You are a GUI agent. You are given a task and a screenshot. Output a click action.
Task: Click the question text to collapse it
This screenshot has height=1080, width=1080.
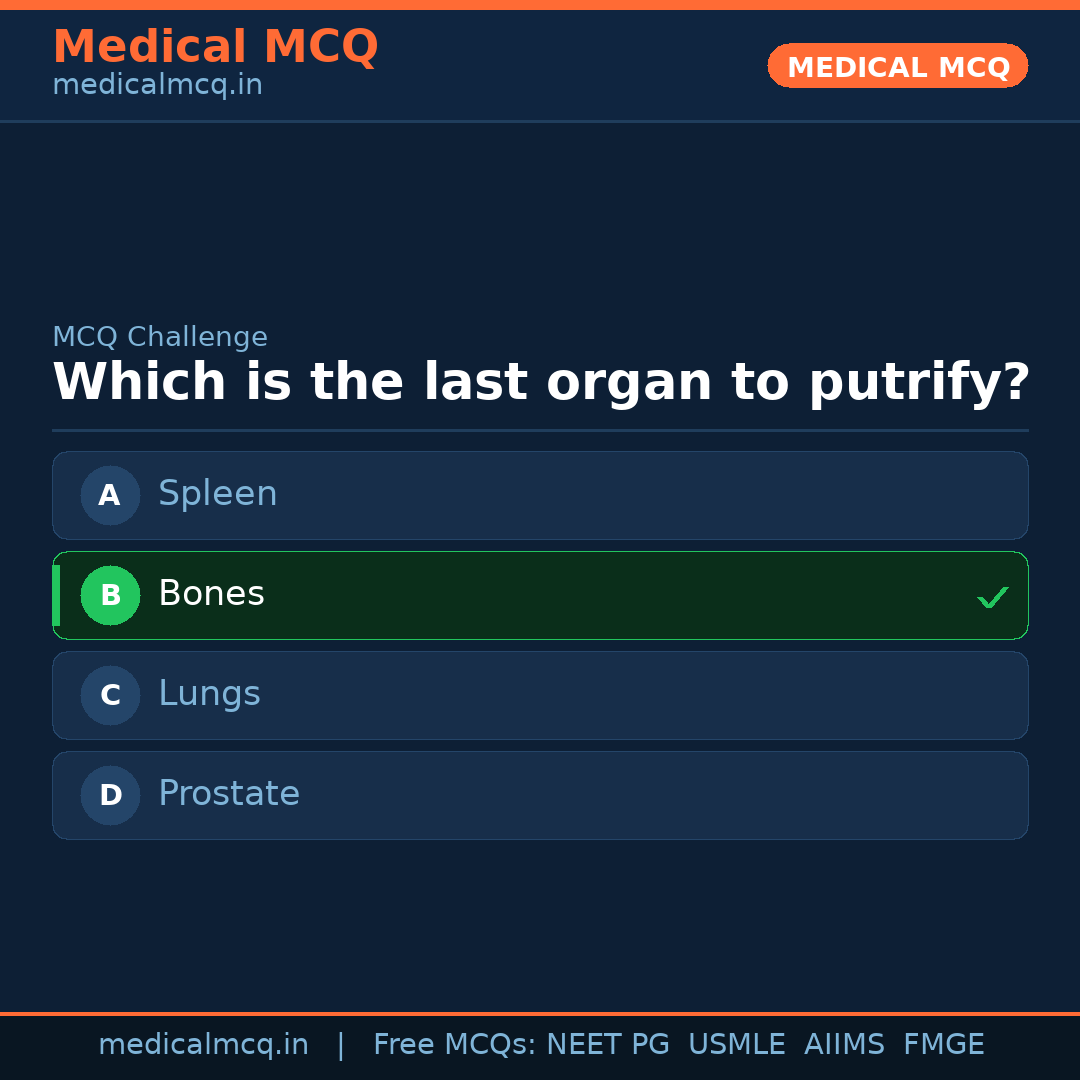click(540, 381)
